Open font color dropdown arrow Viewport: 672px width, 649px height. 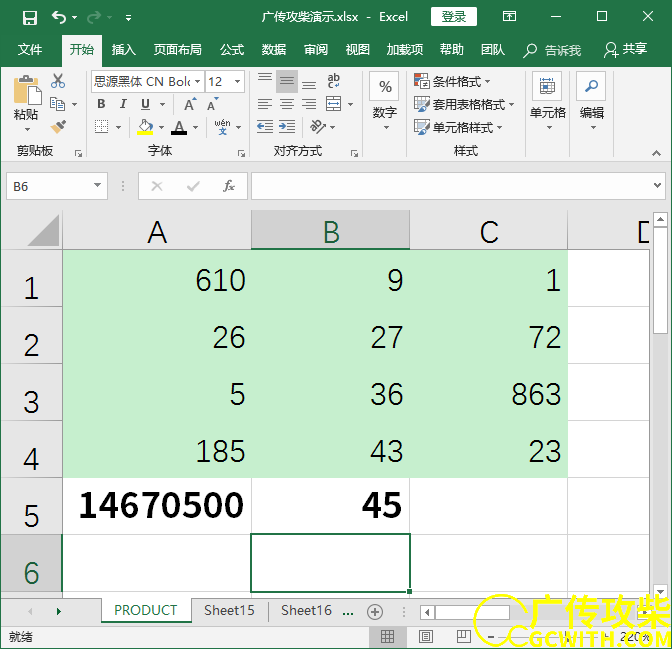195,127
